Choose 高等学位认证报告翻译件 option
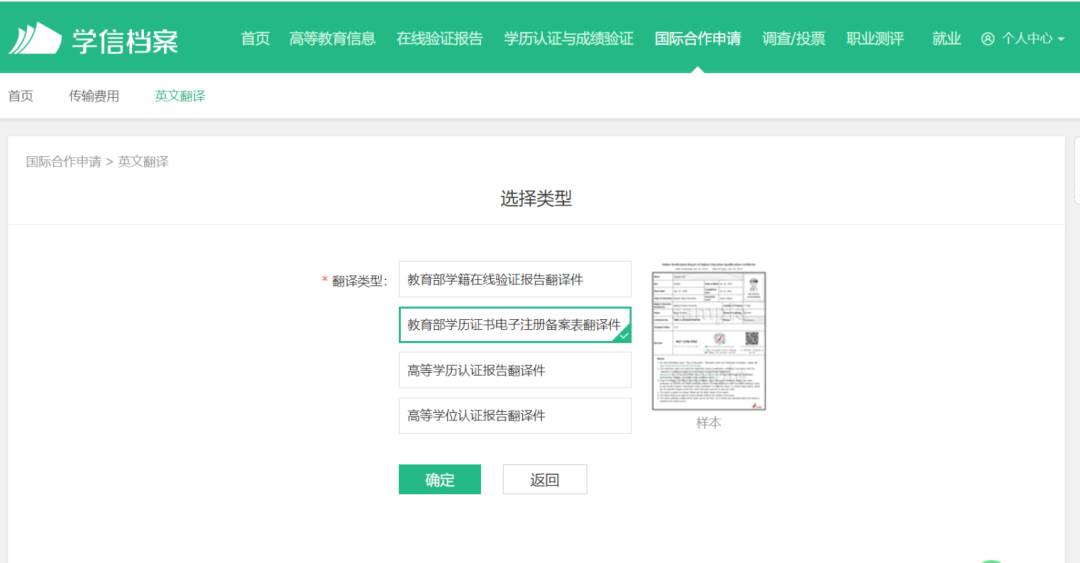 tap(515, 416)
